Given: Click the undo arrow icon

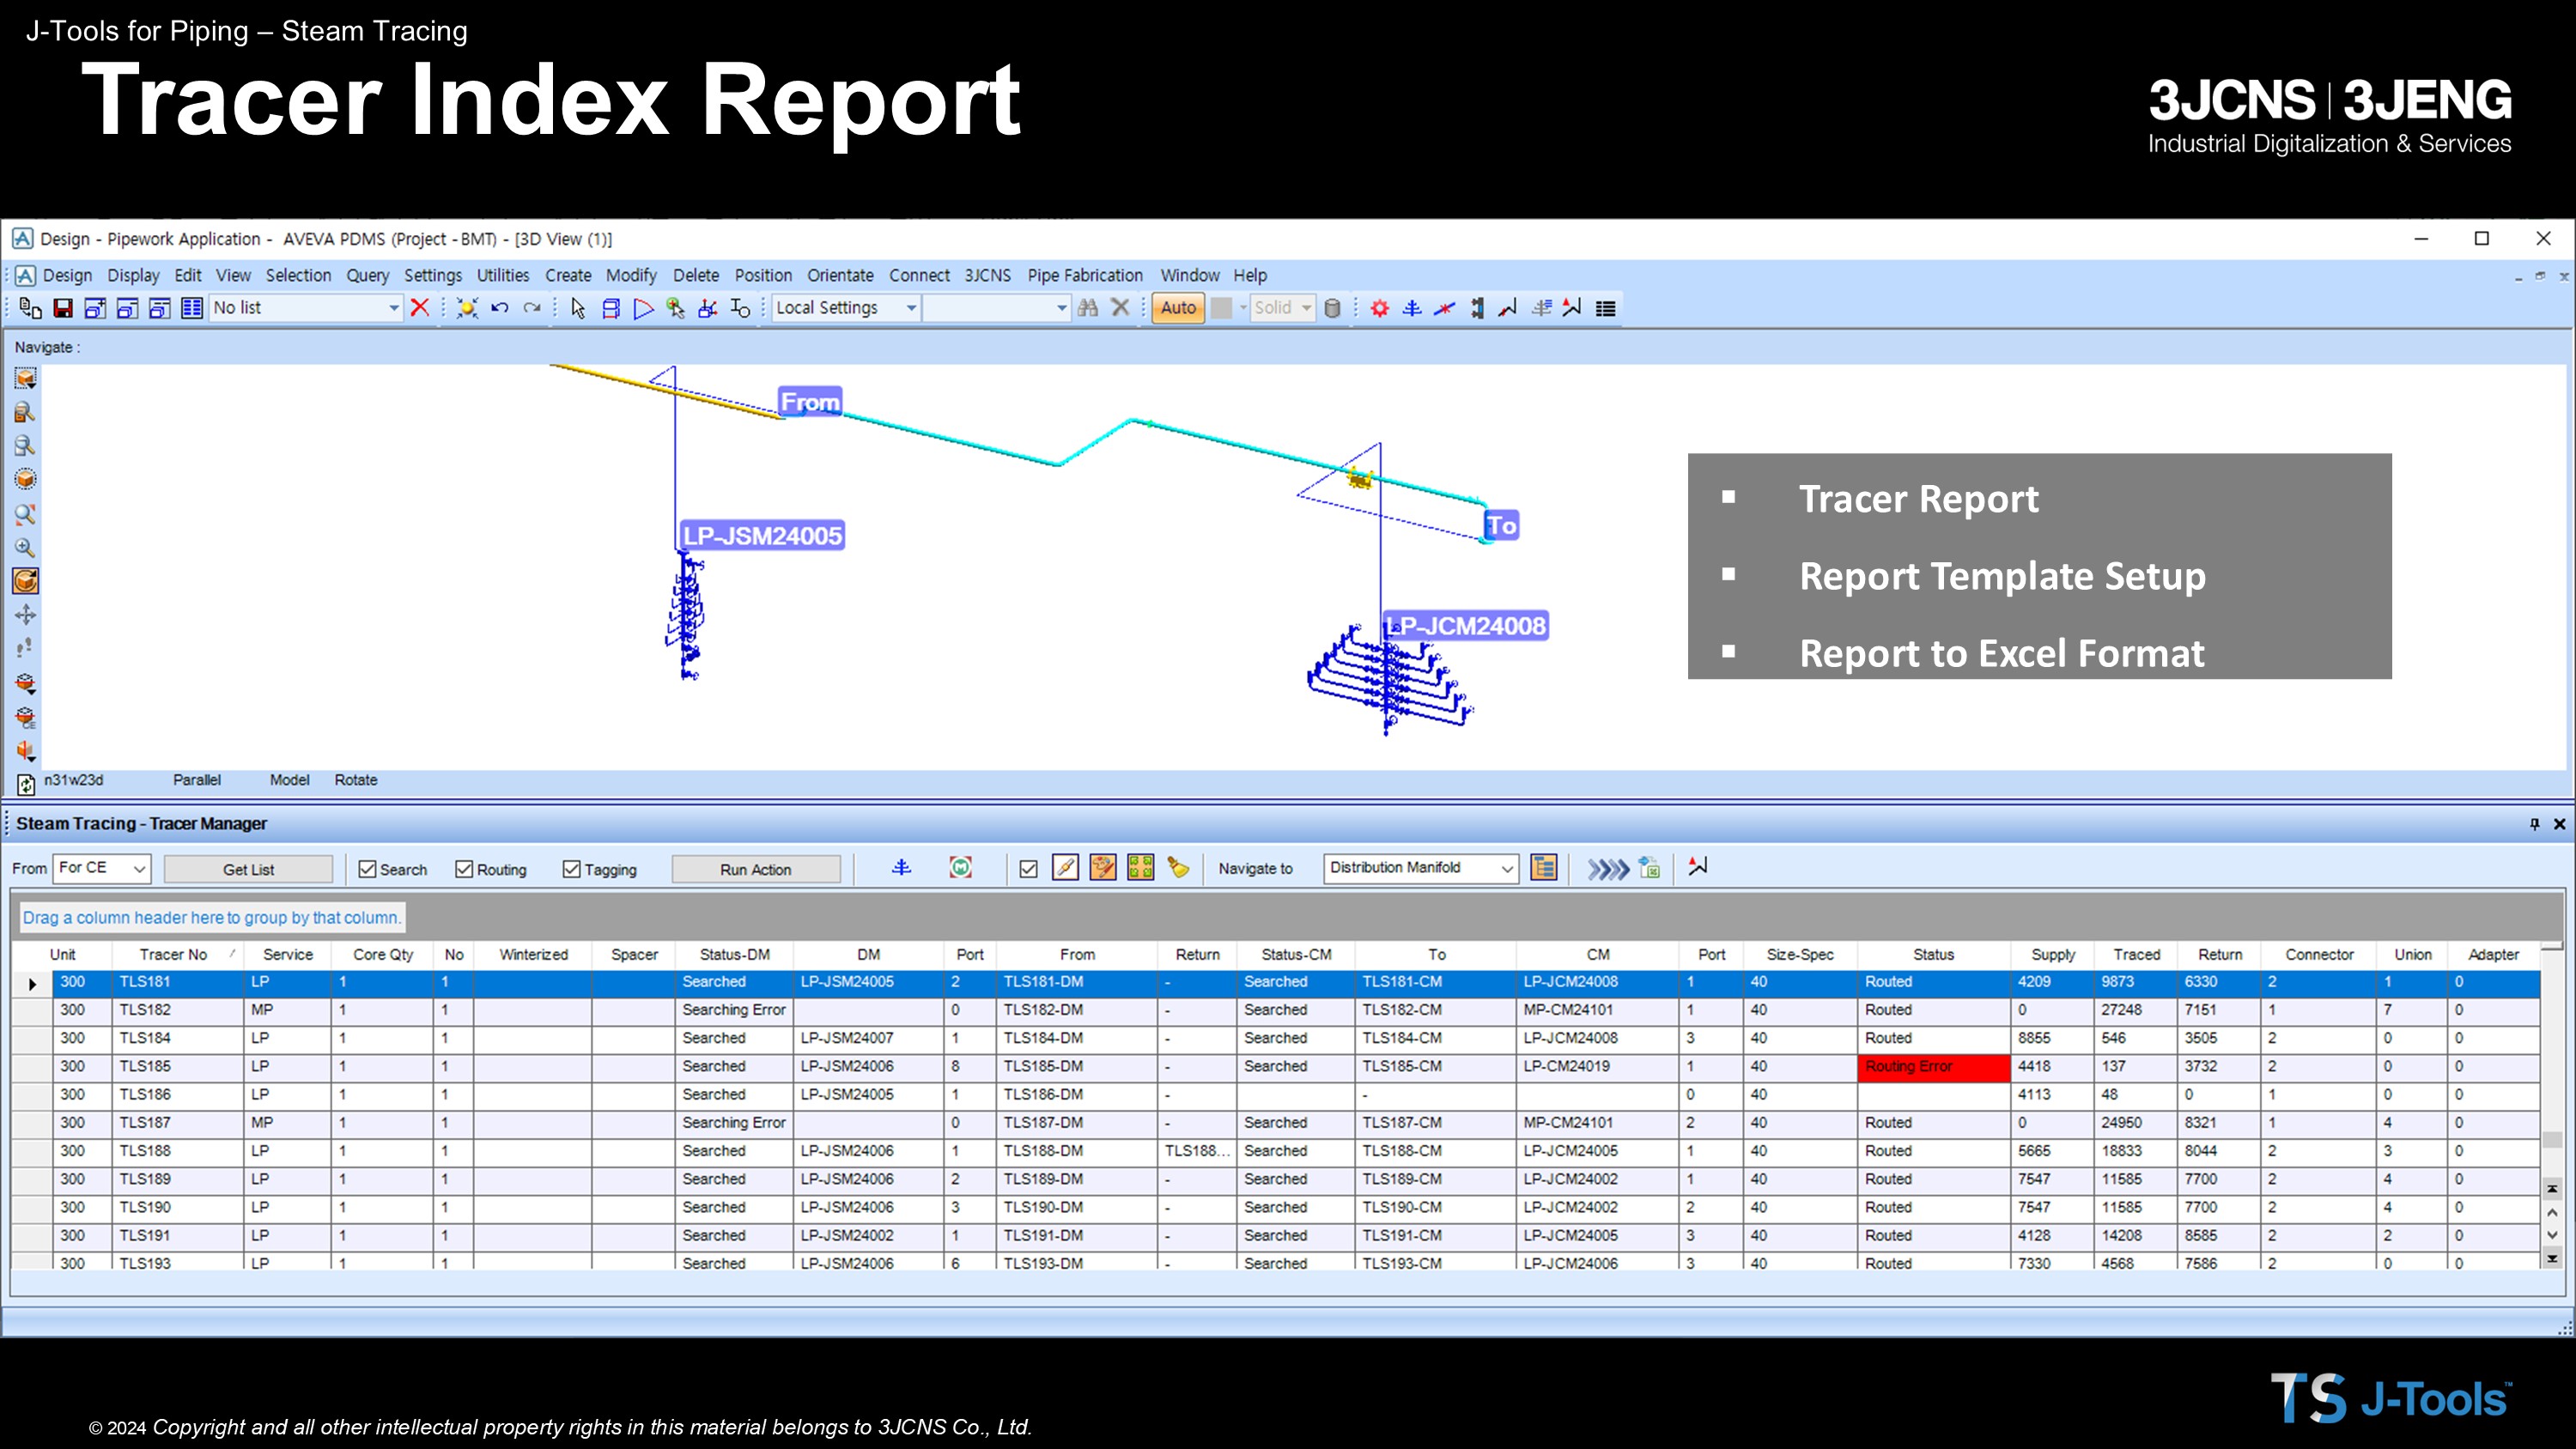Looking at the screenshot, I should point(500,308).
